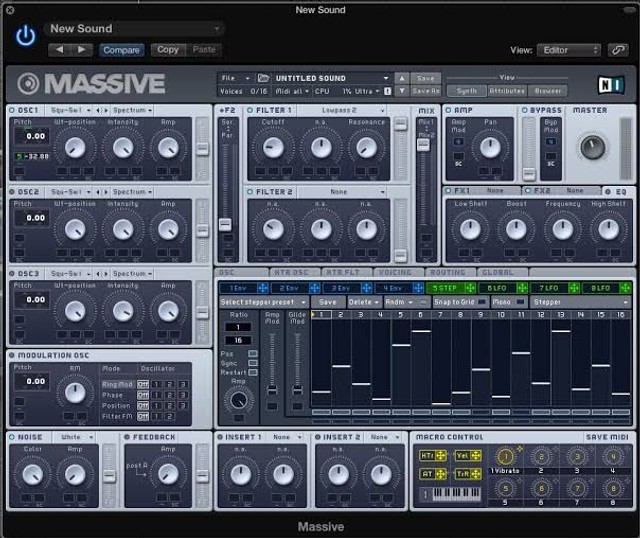Go to previous preset arrow
The height and width of the screenshot is (538, 640).
pyautogui.click(x=59, y=50)
